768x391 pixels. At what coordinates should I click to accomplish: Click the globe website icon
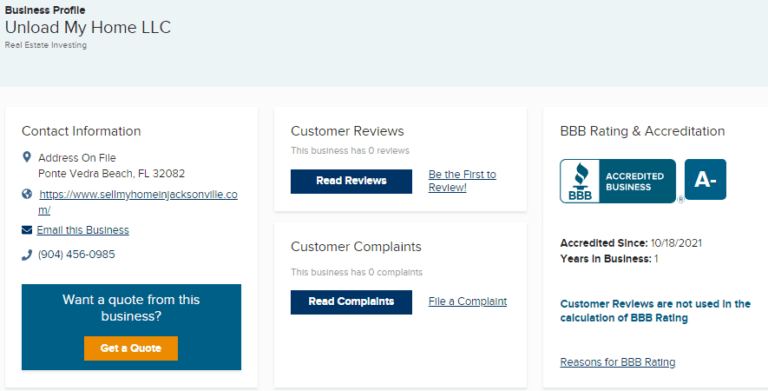[x=27, y=194]
